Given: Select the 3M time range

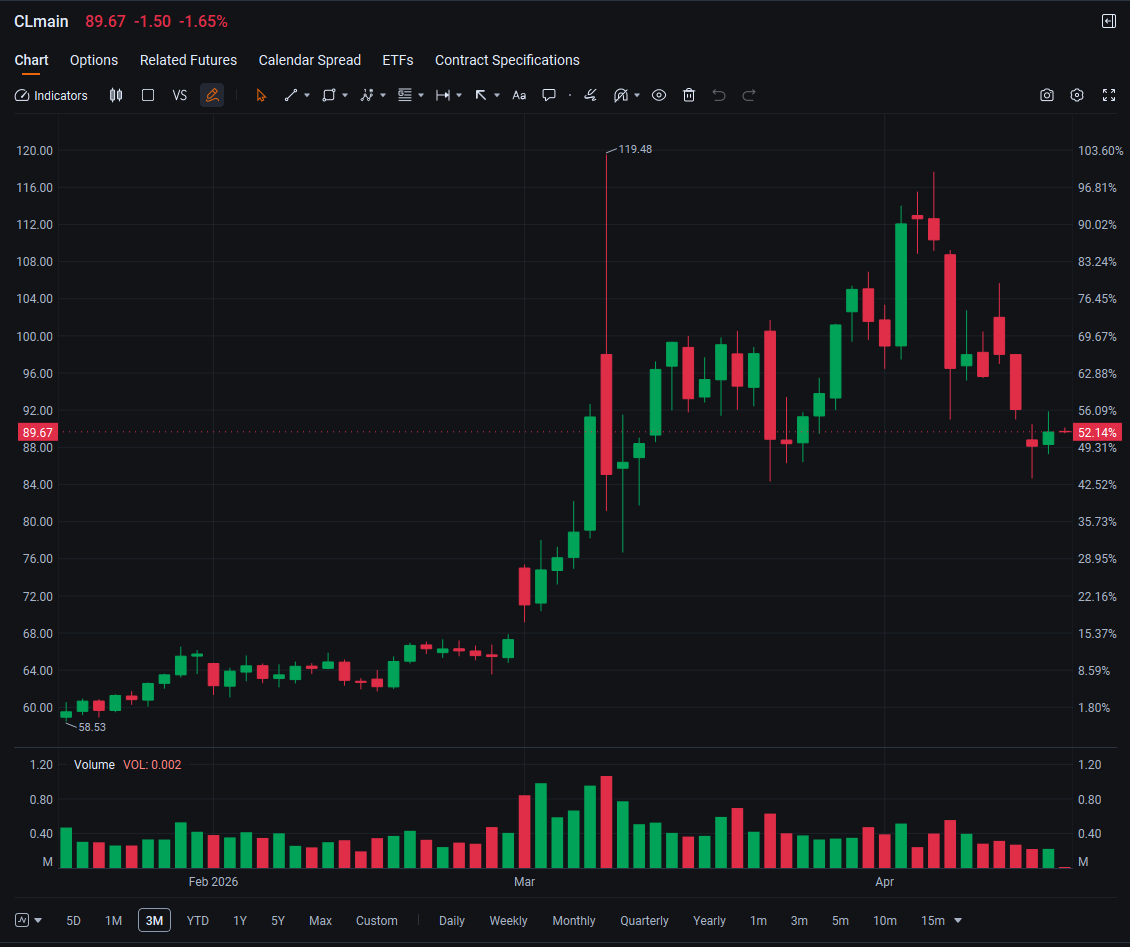Looking at the screenshot, I should tap(154, 920).
